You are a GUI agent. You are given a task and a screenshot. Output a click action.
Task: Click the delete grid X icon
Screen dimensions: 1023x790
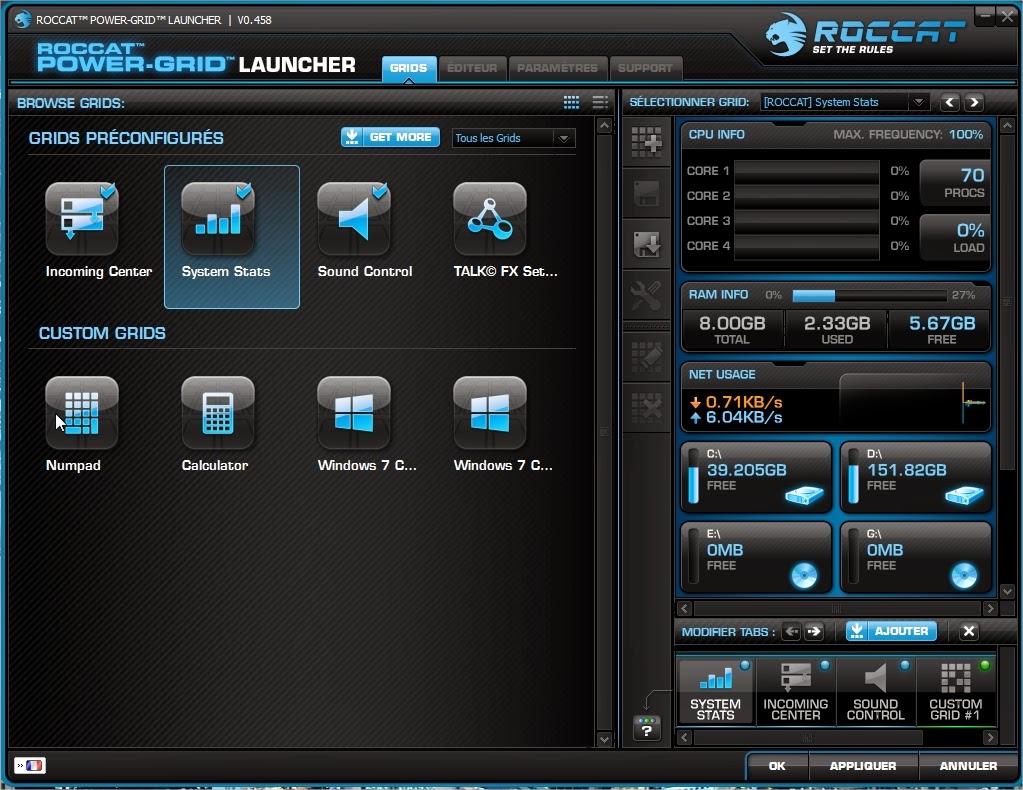646,408
